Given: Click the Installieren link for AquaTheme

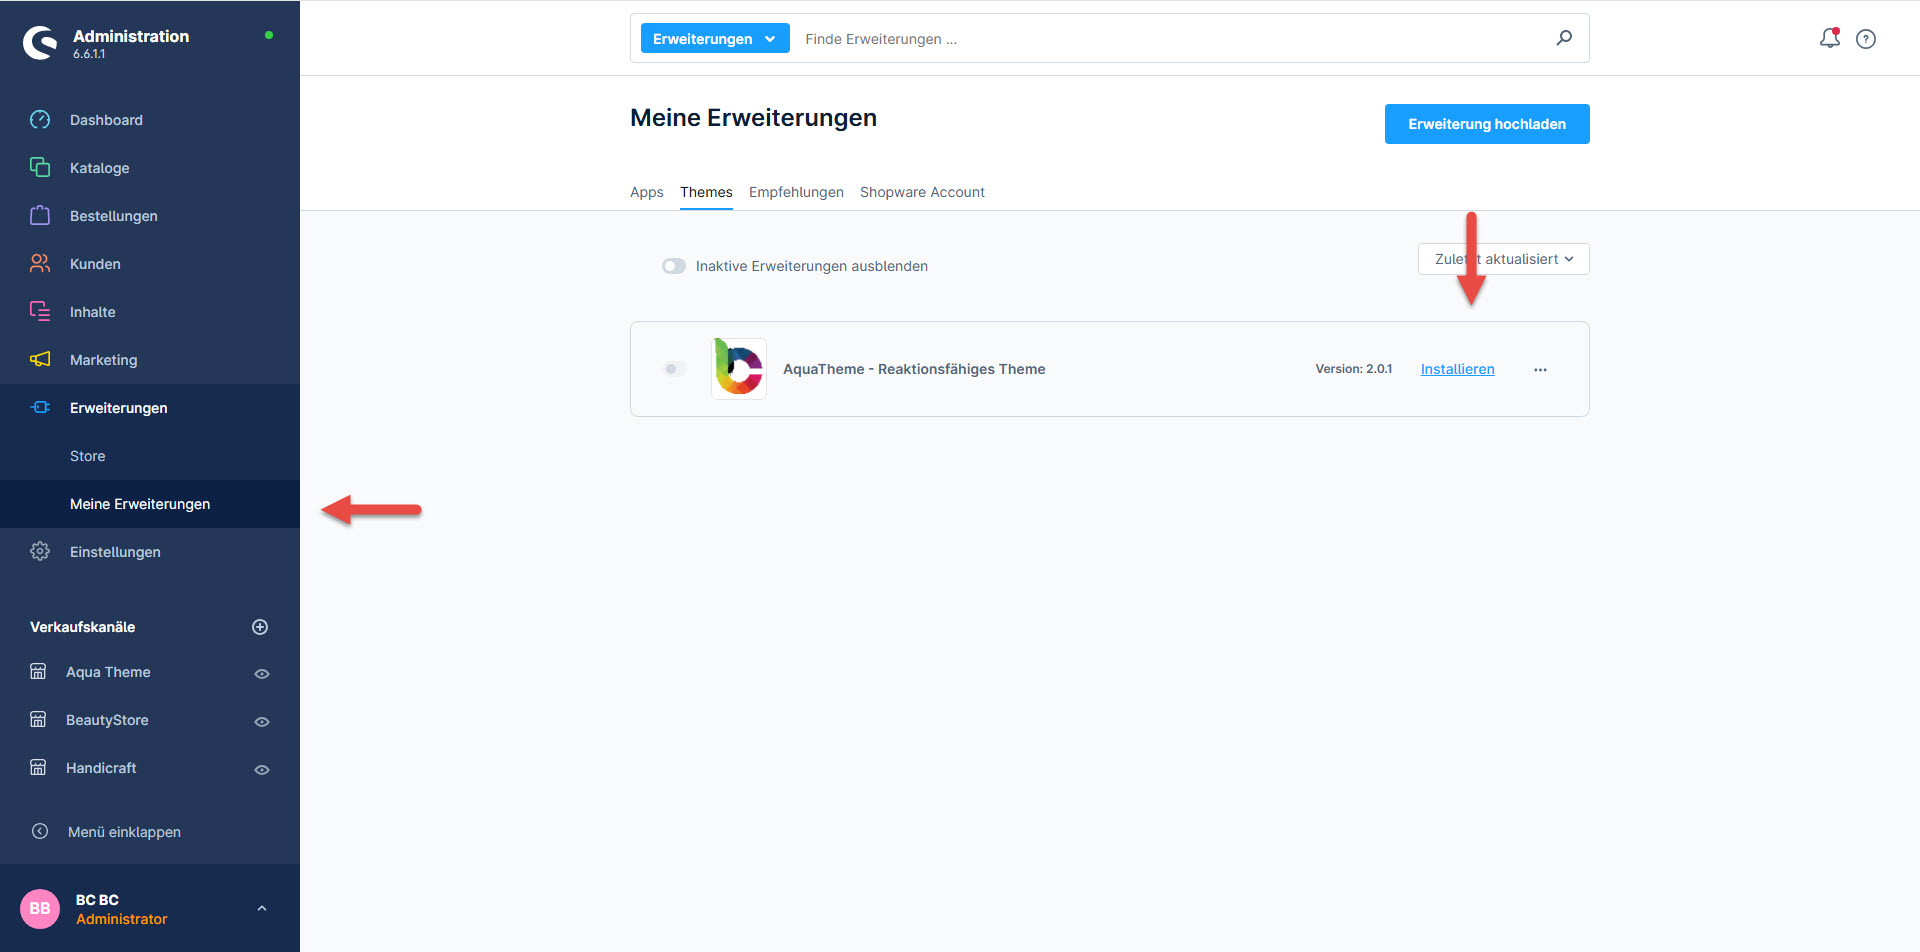Looking at the screenshot, I should click(1457, 369).
